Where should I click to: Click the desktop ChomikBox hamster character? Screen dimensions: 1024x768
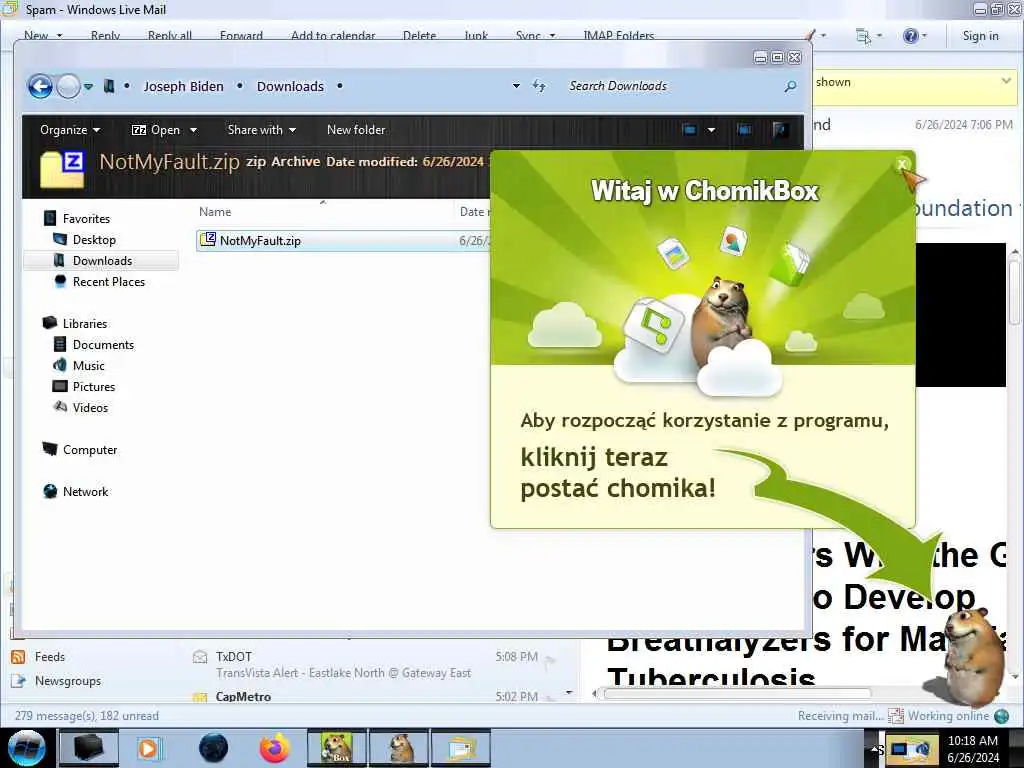tap(971, 656)
